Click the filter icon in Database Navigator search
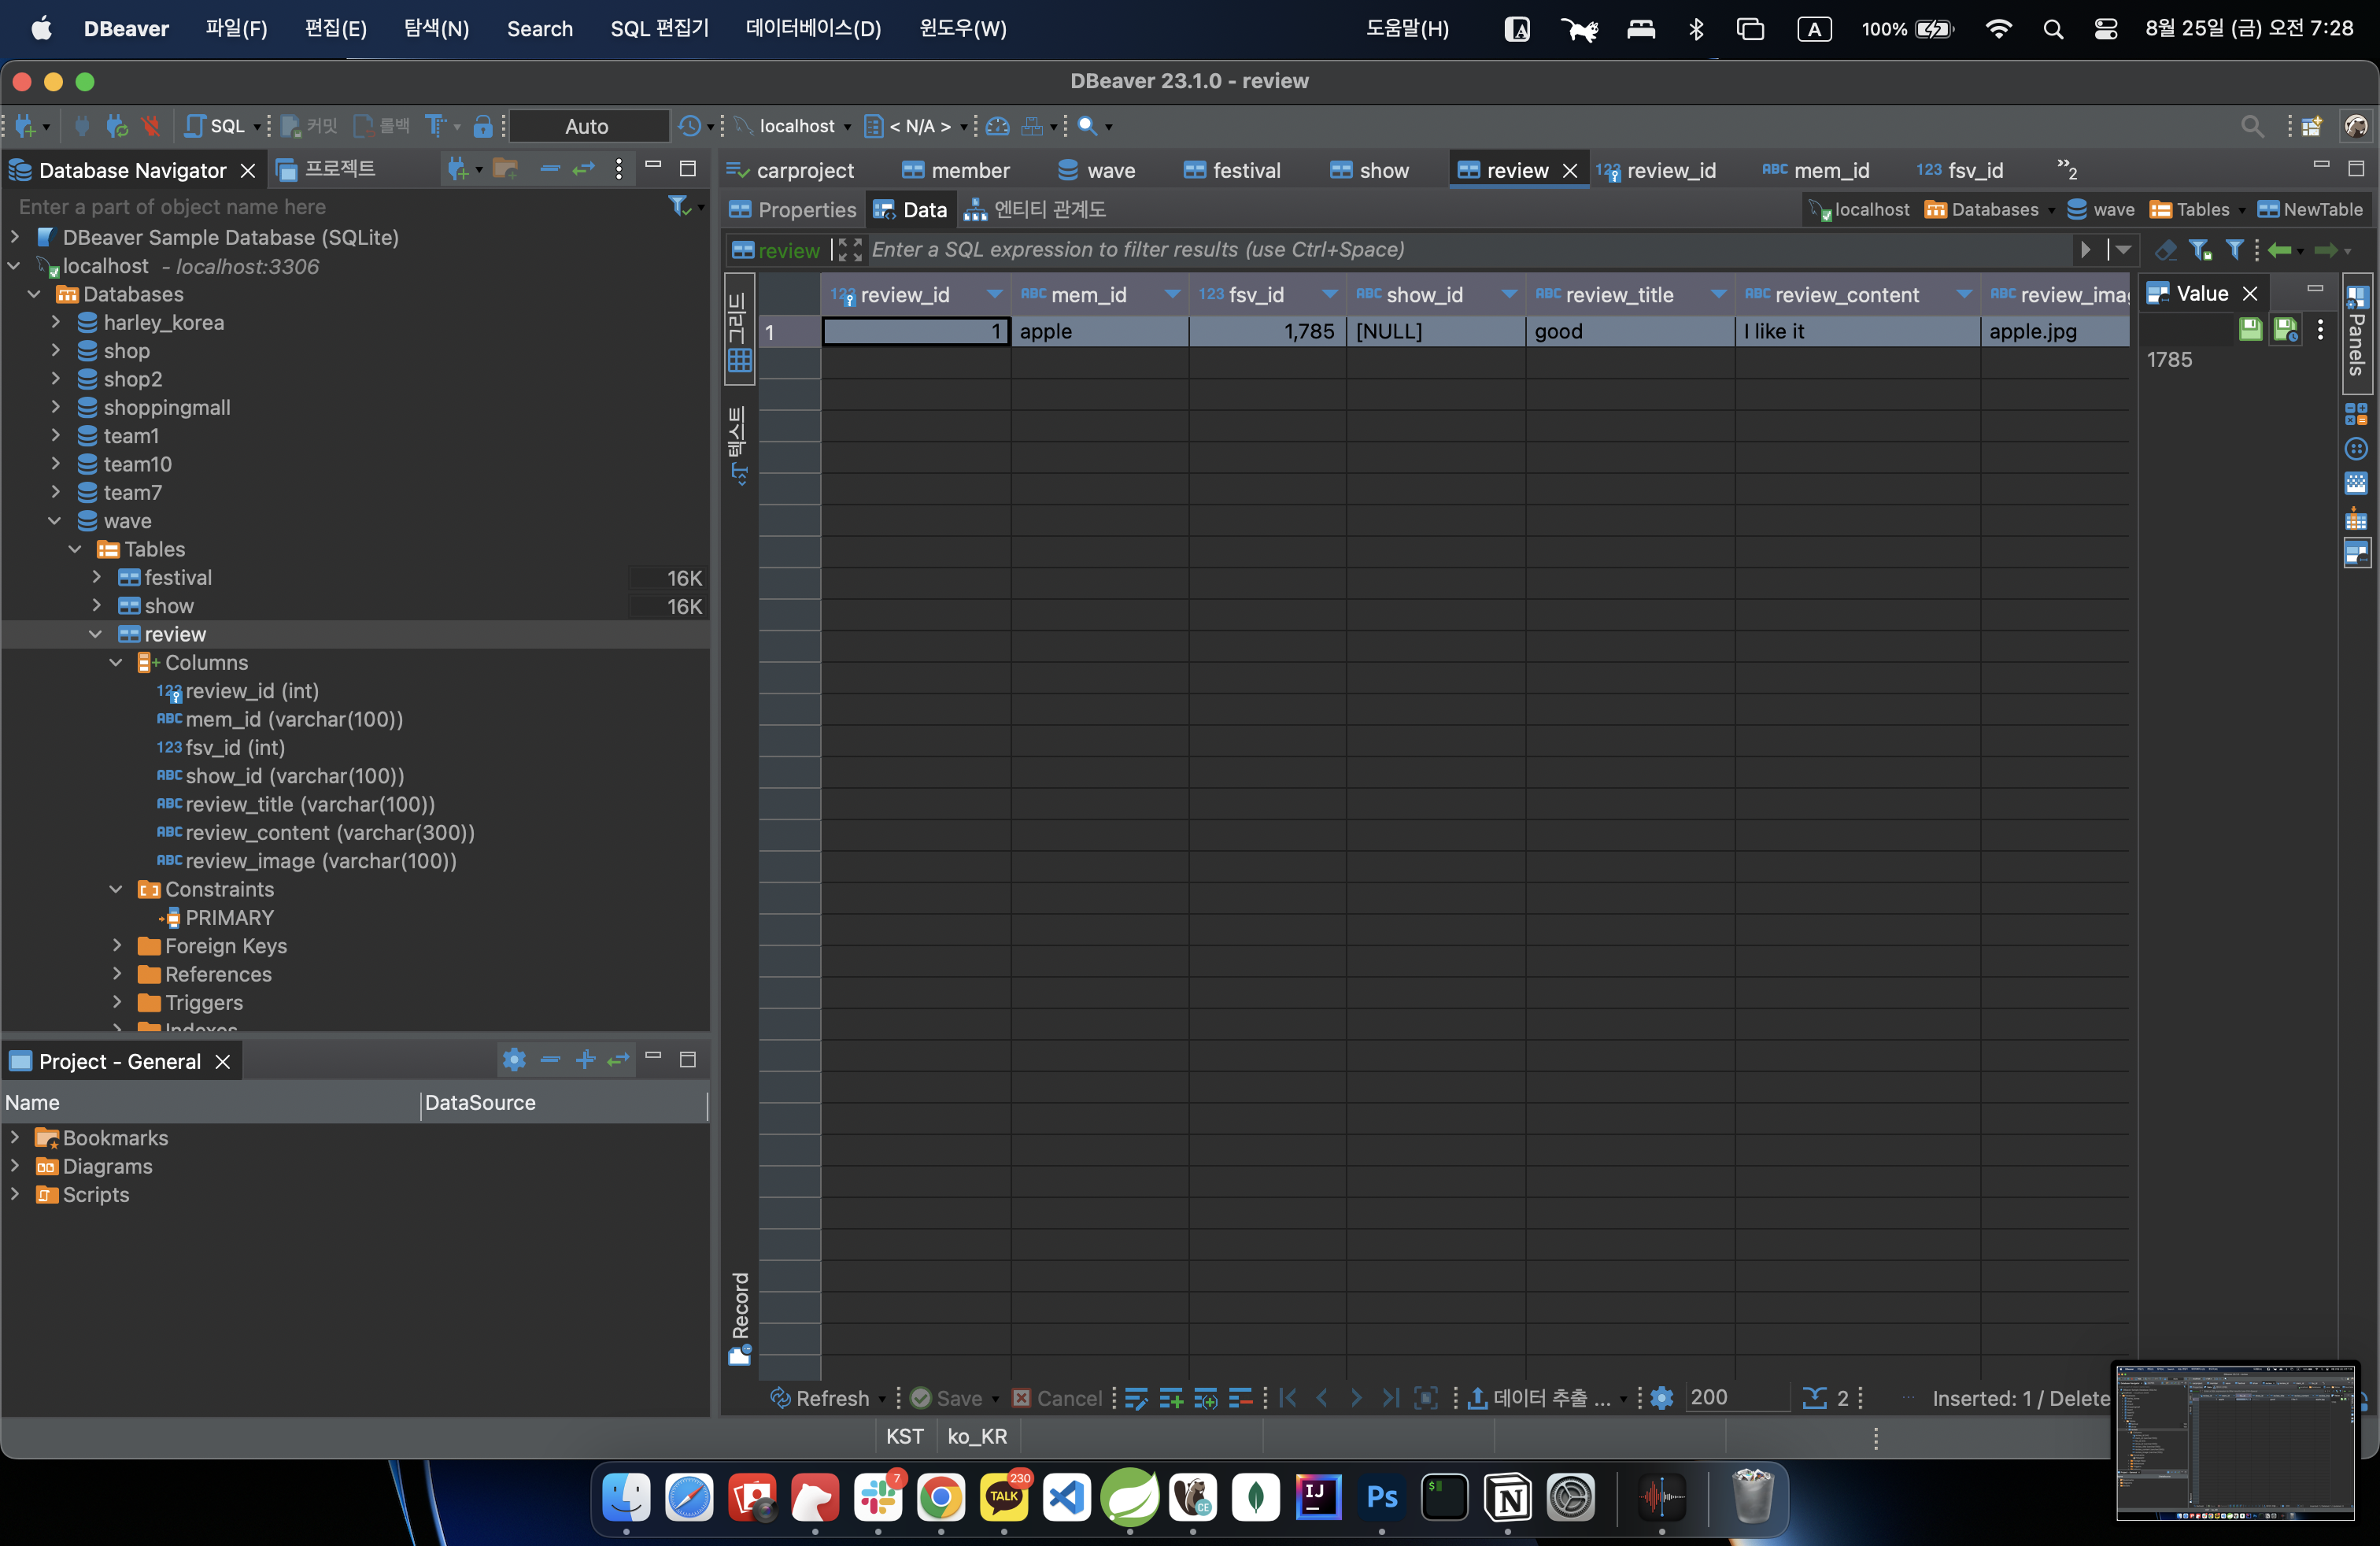2380x1546 pixels. (x=679, y=206)
